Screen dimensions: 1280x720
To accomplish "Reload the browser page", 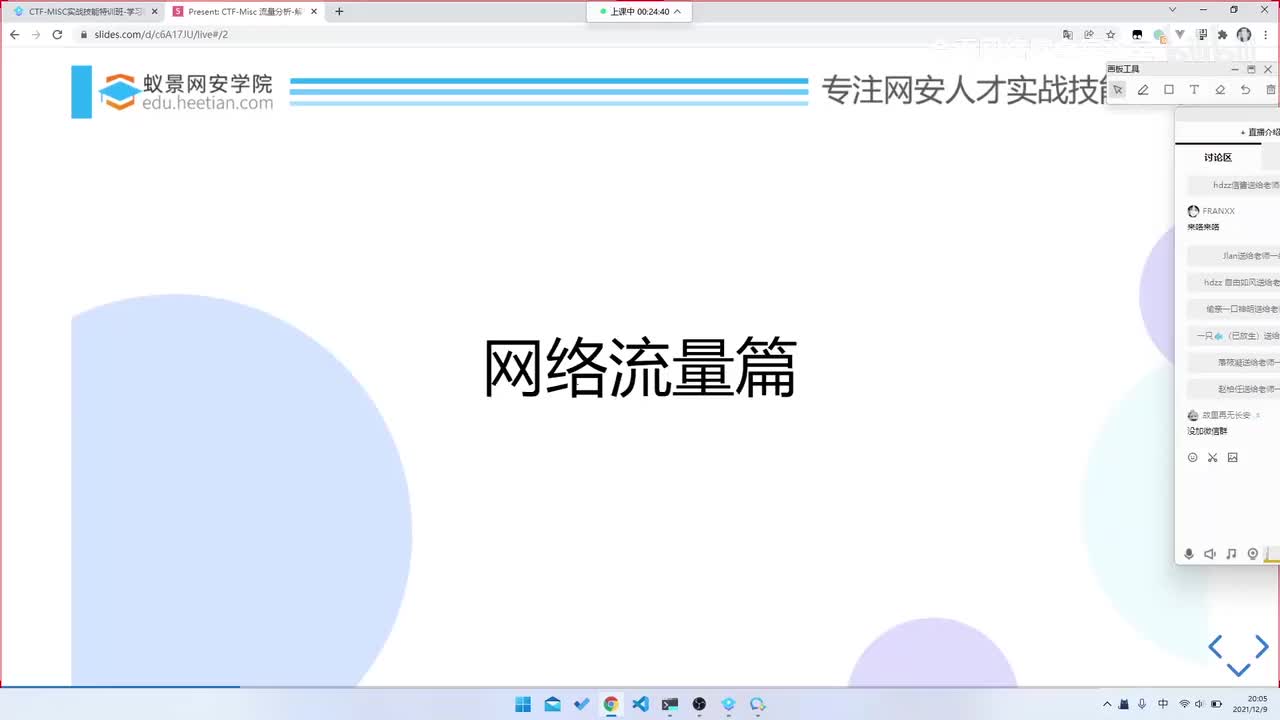I will pyautogui.click(x=57, y=34).
